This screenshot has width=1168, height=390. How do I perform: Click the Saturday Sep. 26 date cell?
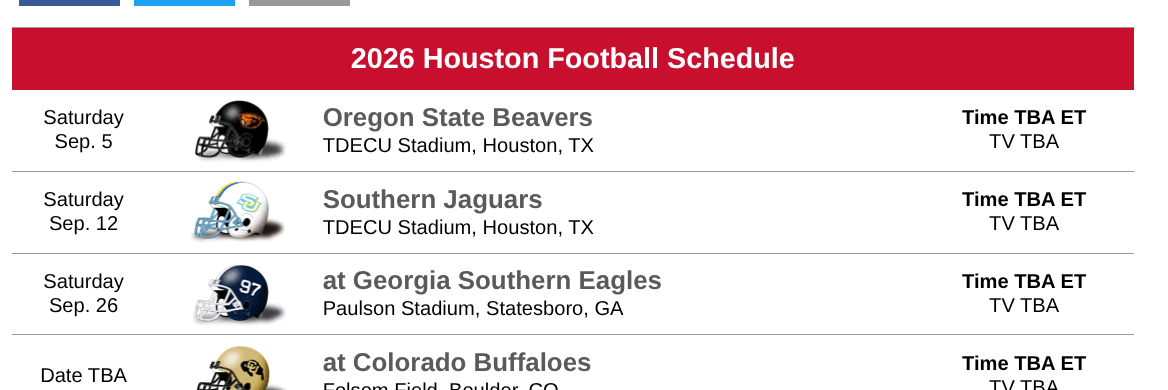tap(83, 293)
